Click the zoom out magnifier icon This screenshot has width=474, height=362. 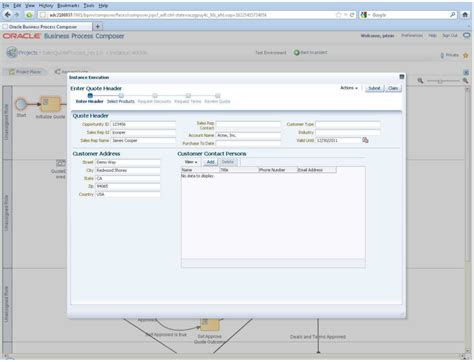pos(420,81)
